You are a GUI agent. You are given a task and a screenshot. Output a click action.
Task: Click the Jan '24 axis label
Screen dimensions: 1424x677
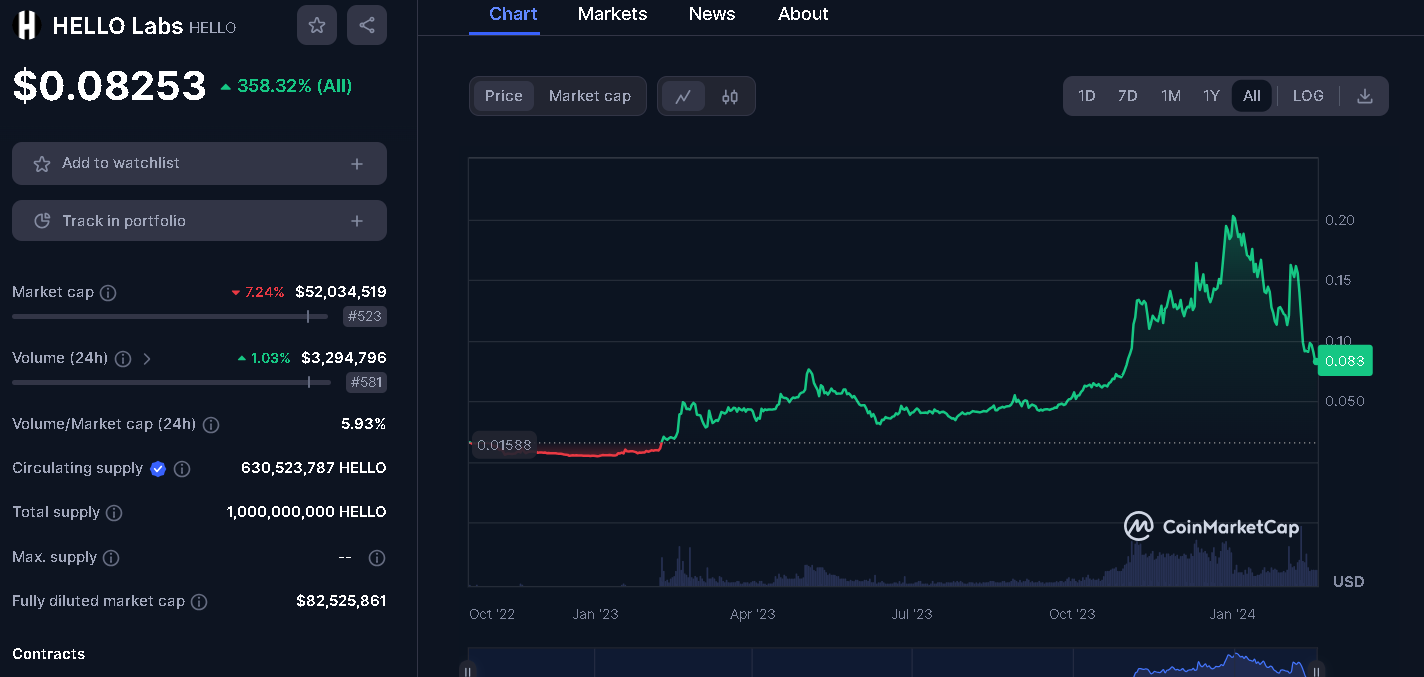point(1233,614)
